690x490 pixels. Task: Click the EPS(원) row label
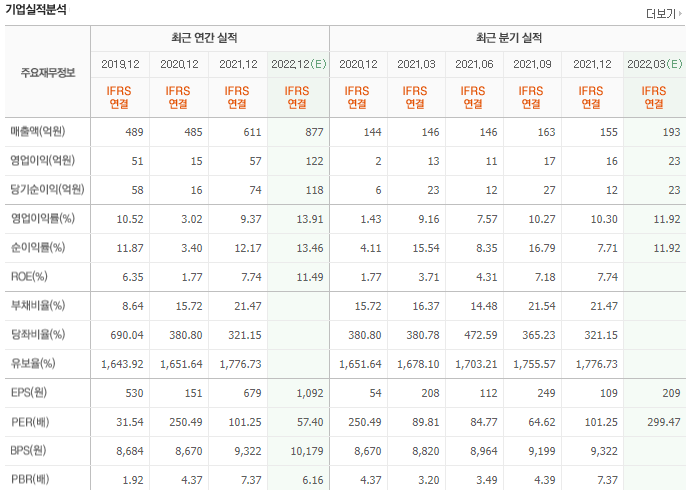[29, 393]
